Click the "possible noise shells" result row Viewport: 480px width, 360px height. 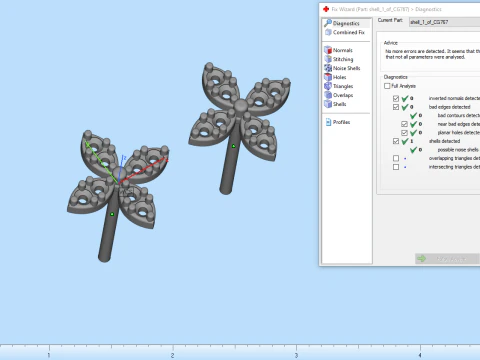[445, 150]
